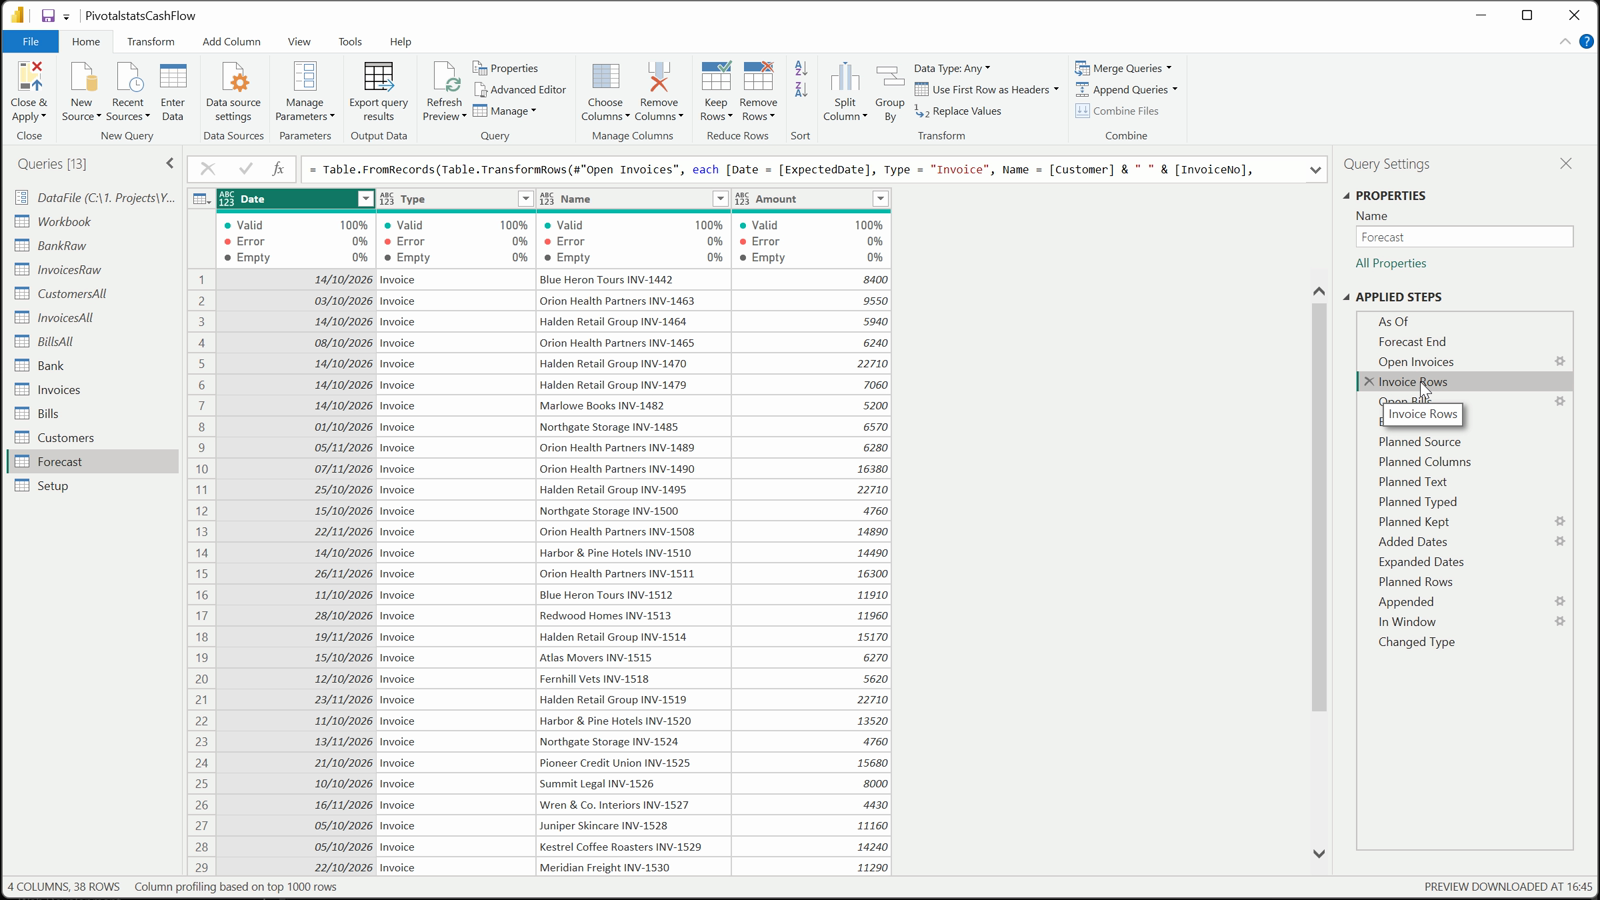
Task: Expand the formula bar
Action: click(x=1315, y=170)
